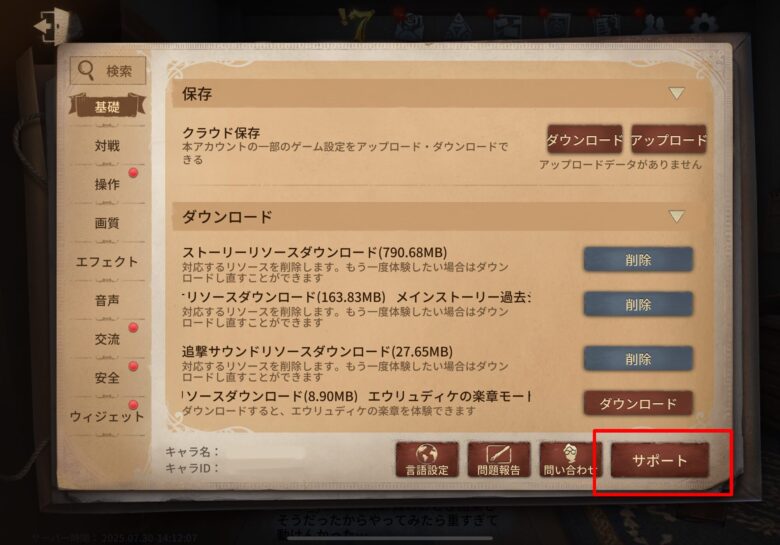Open the 画質 settings tab
Viewport: 780px width, 545px height.
coord(107,223)
